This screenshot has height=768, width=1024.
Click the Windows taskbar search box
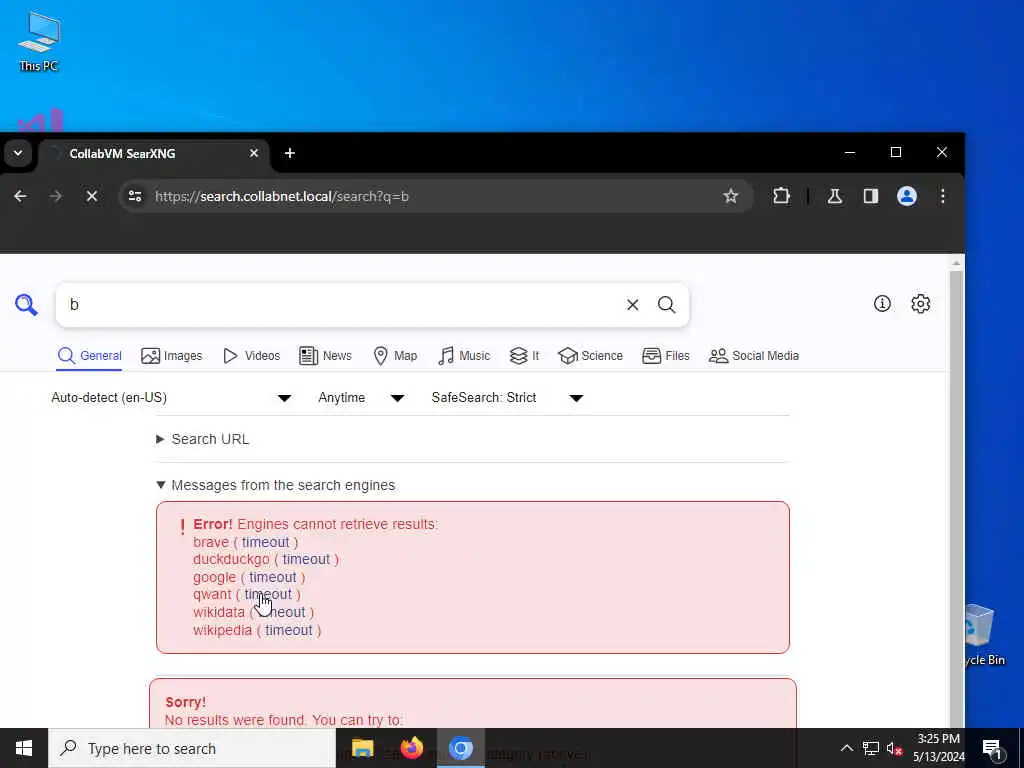pos(192,748)
